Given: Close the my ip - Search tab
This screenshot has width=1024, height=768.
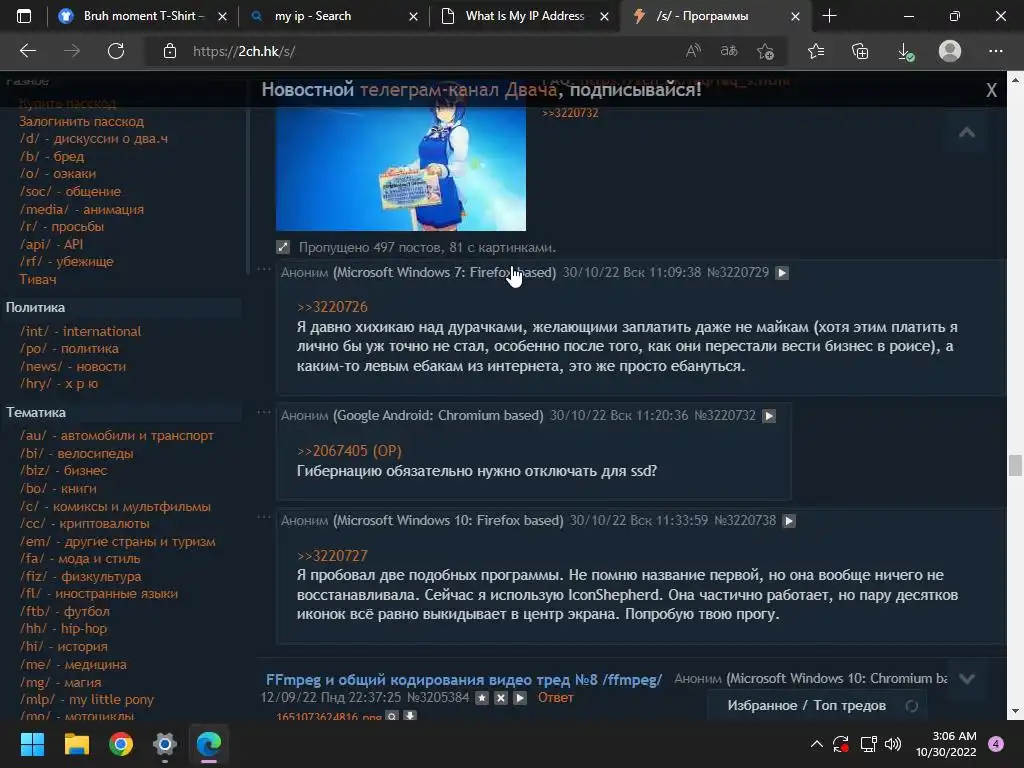Looking at the screenshot, I should click(413, 16).
